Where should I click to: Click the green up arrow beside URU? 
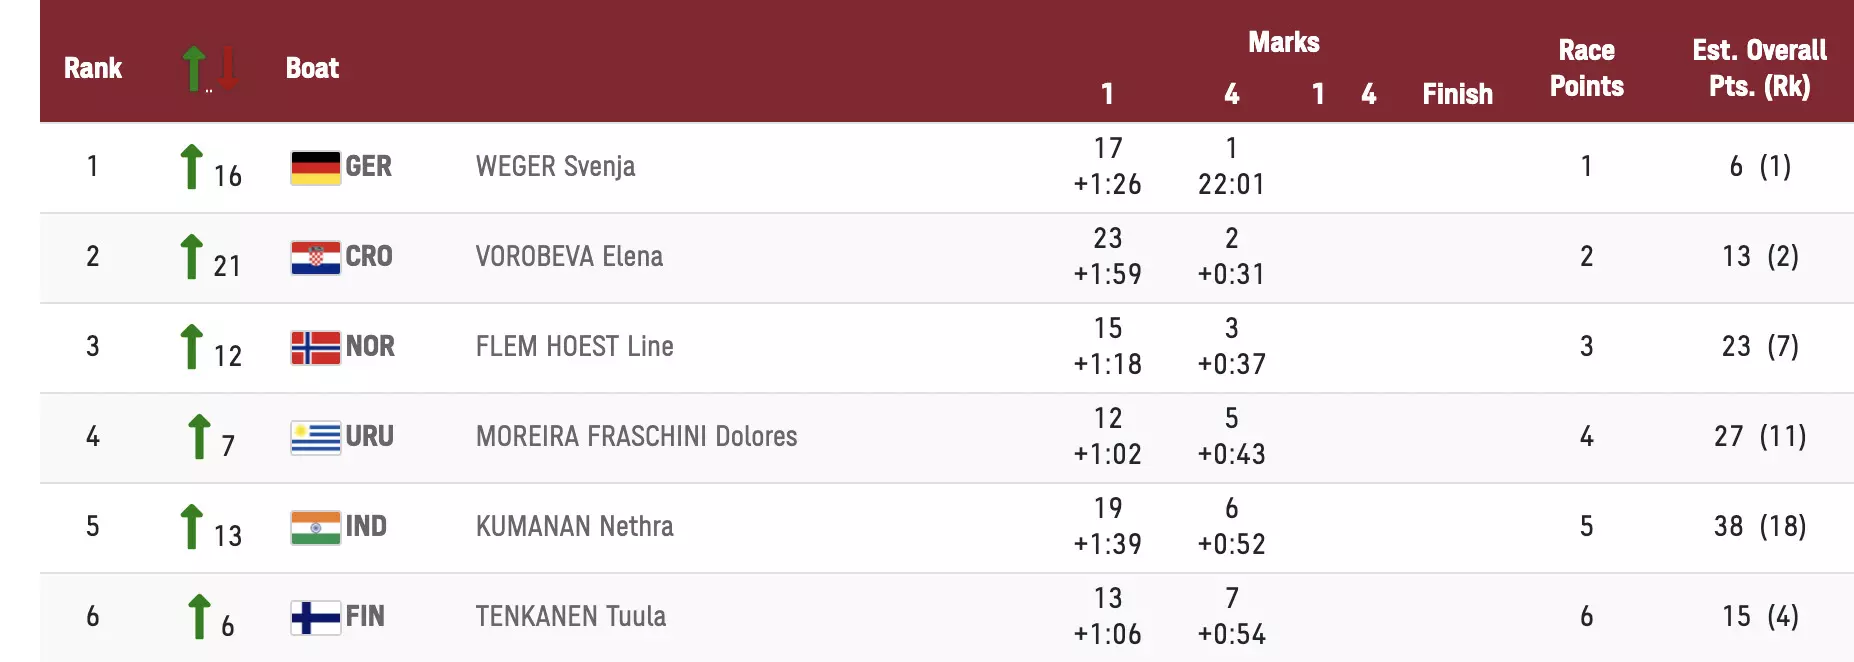pos(199,436)
